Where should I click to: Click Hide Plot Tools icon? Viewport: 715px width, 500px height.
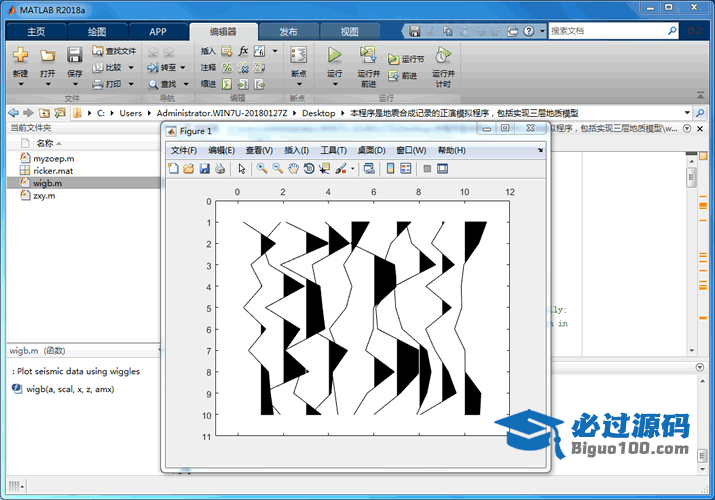[x=427, y=169]
